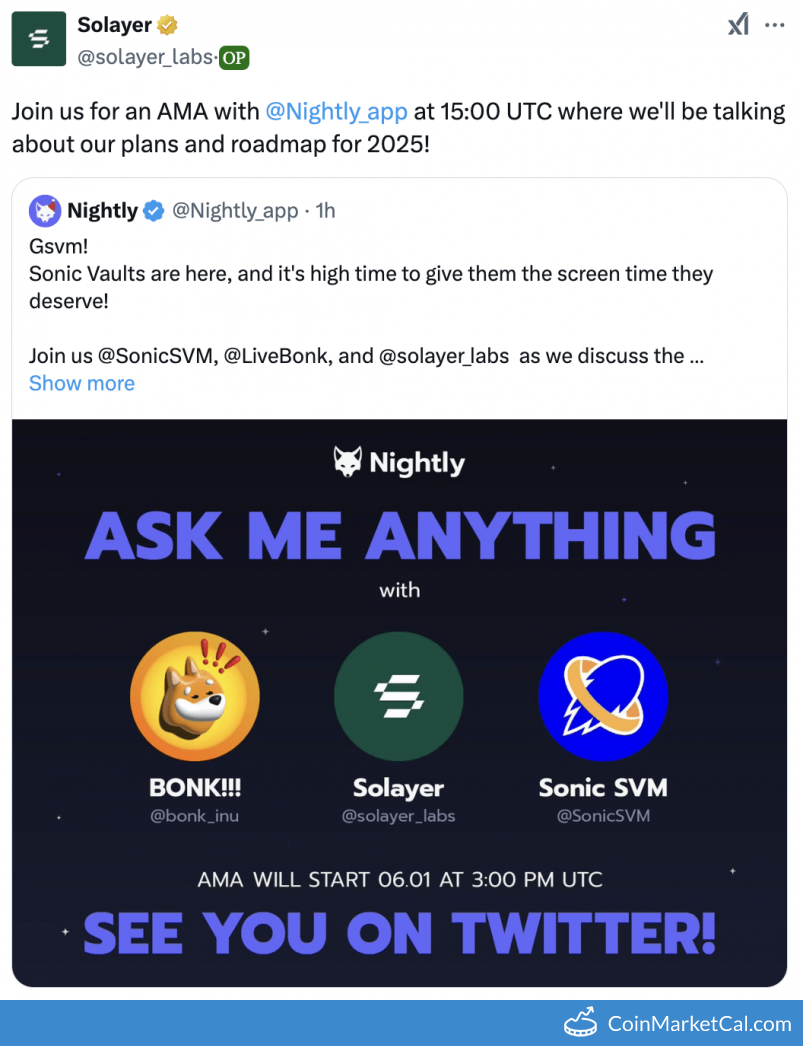The width and height of the screenshot is (803, 1046).
Task: Open the @solayer_labs handle
Action: 145,58
